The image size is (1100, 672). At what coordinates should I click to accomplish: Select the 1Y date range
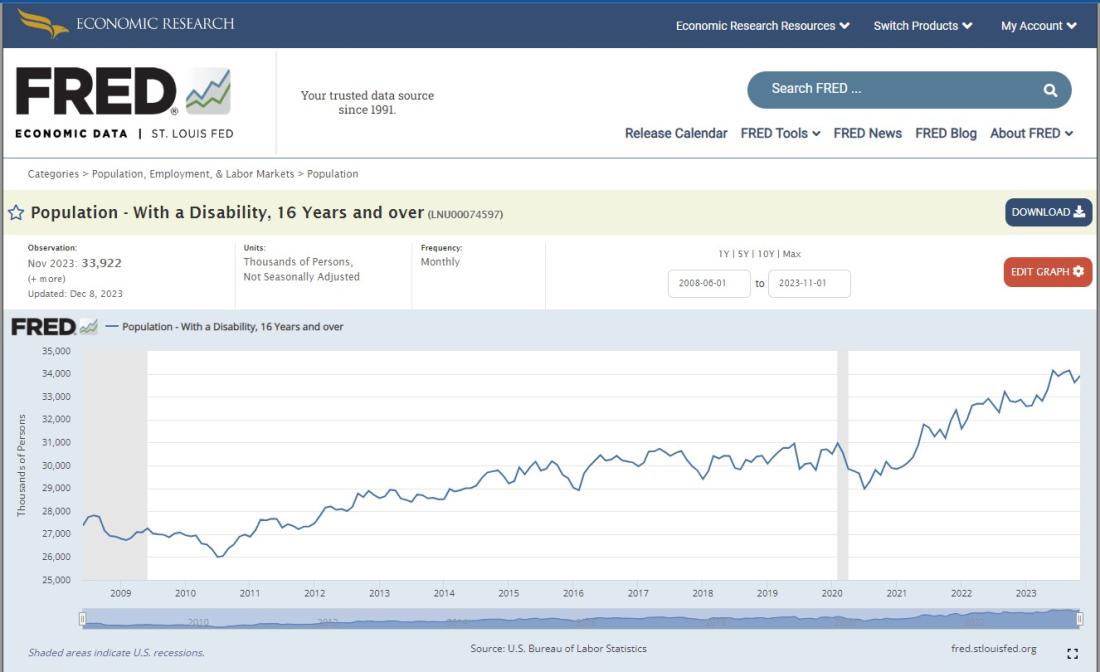723,254
